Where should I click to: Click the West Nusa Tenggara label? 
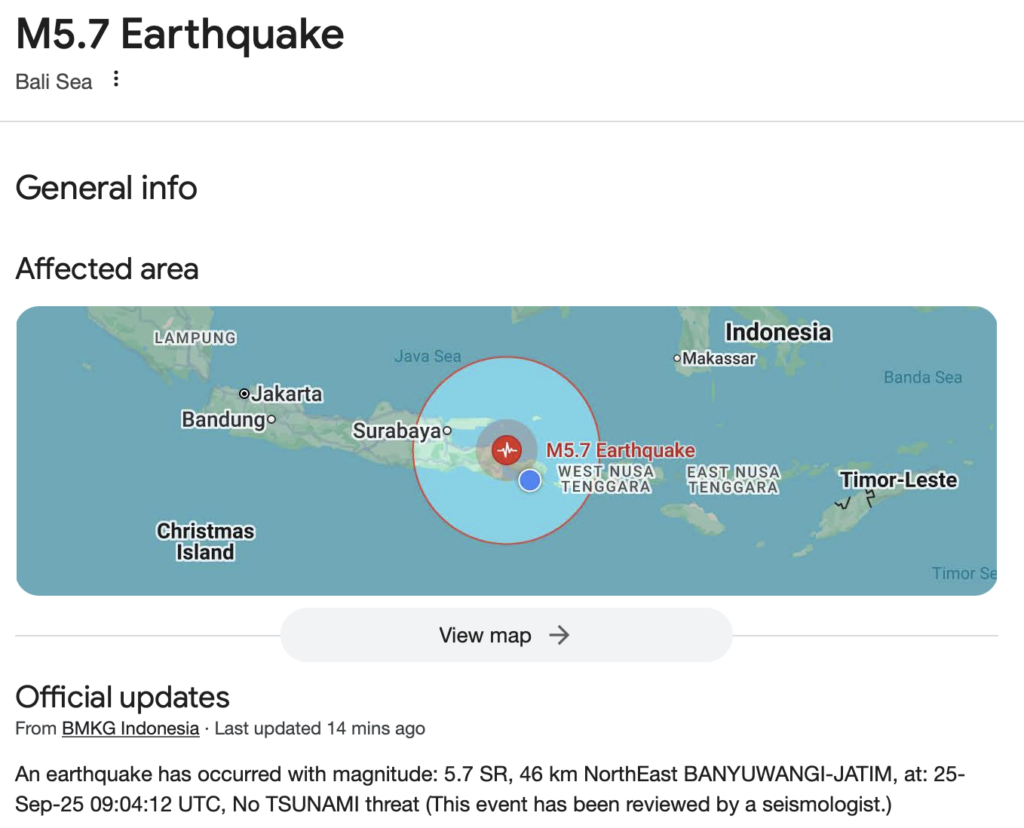pos(606,479)
